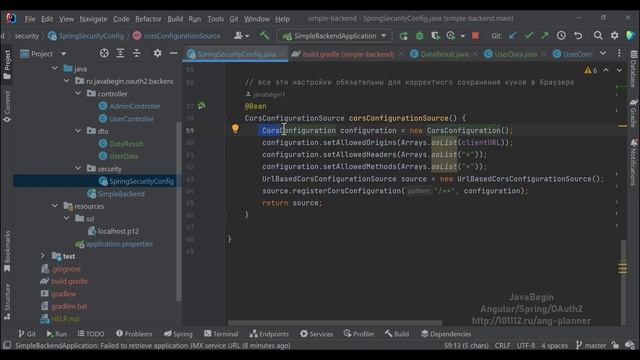Collapse the controller package
This screenshot has height=360, width=640.
pyautogui.click(x=78, y=93)
